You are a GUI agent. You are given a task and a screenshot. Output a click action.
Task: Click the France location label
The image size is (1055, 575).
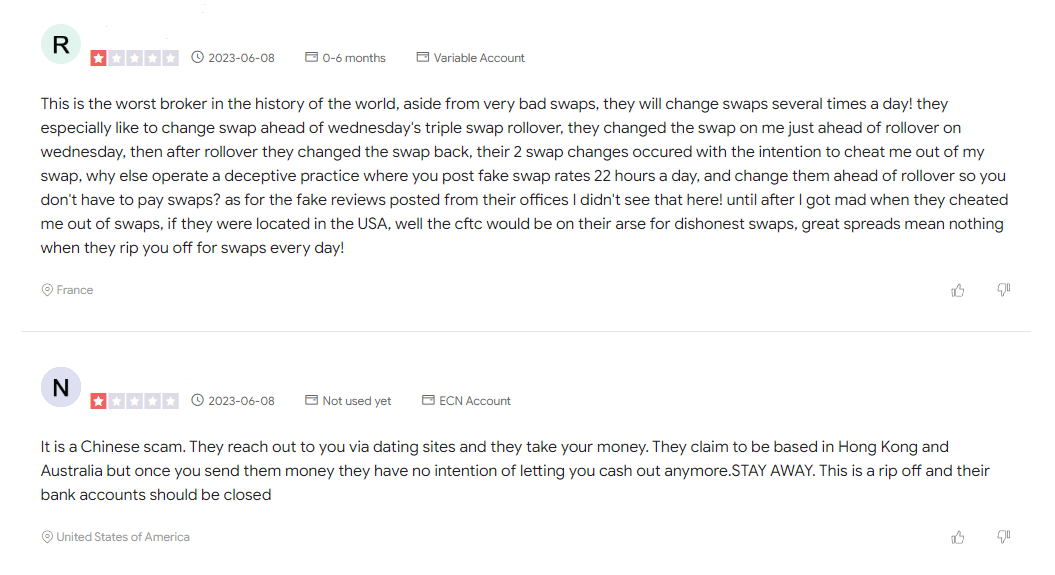75,290
